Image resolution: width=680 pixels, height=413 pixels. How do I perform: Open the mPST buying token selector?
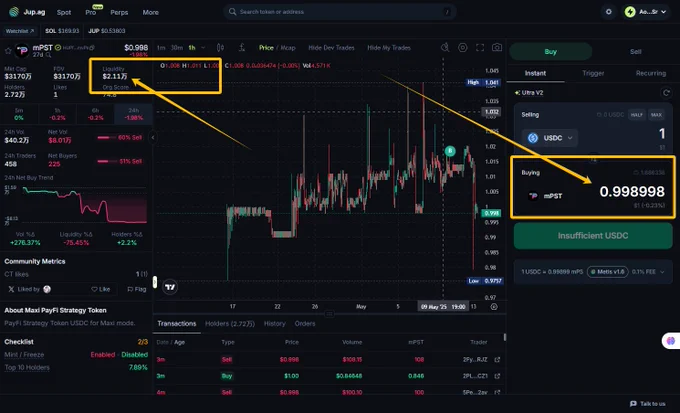545,196
